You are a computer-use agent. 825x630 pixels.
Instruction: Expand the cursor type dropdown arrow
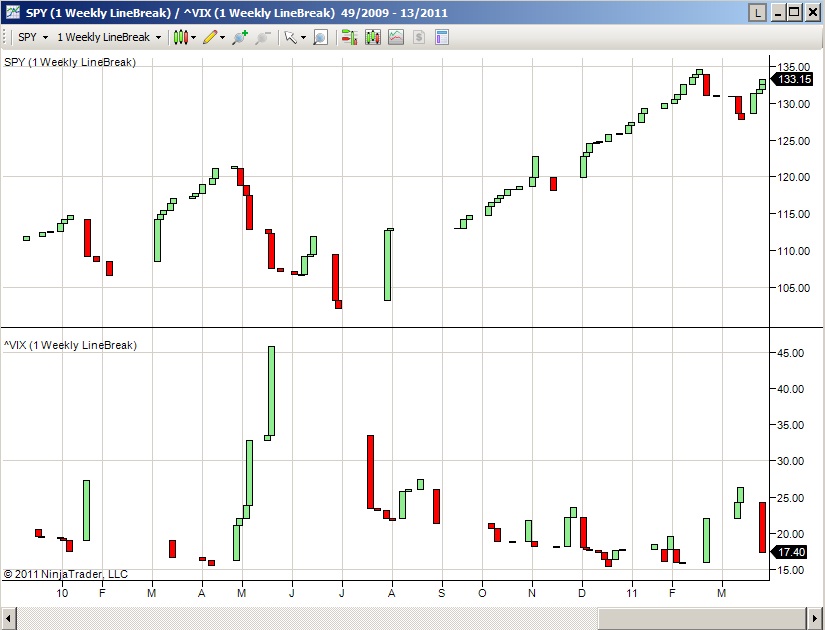pos(303,37)
